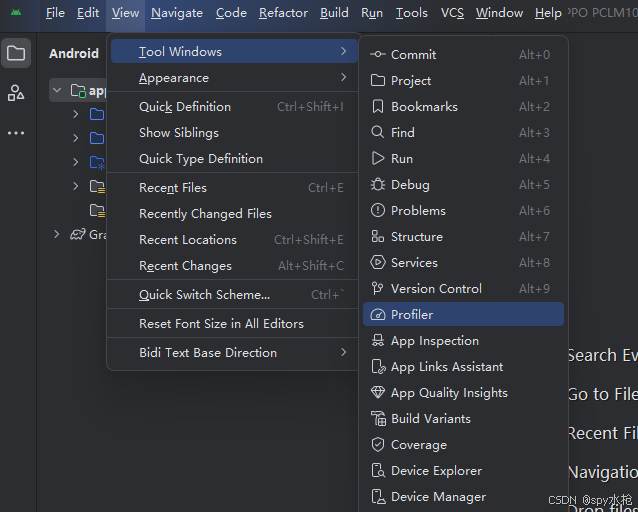
Task: Open the Help menu
Action: (x=548, y=13)
